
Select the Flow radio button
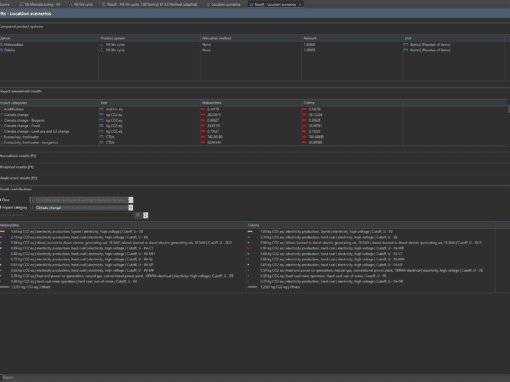point(5,200)
